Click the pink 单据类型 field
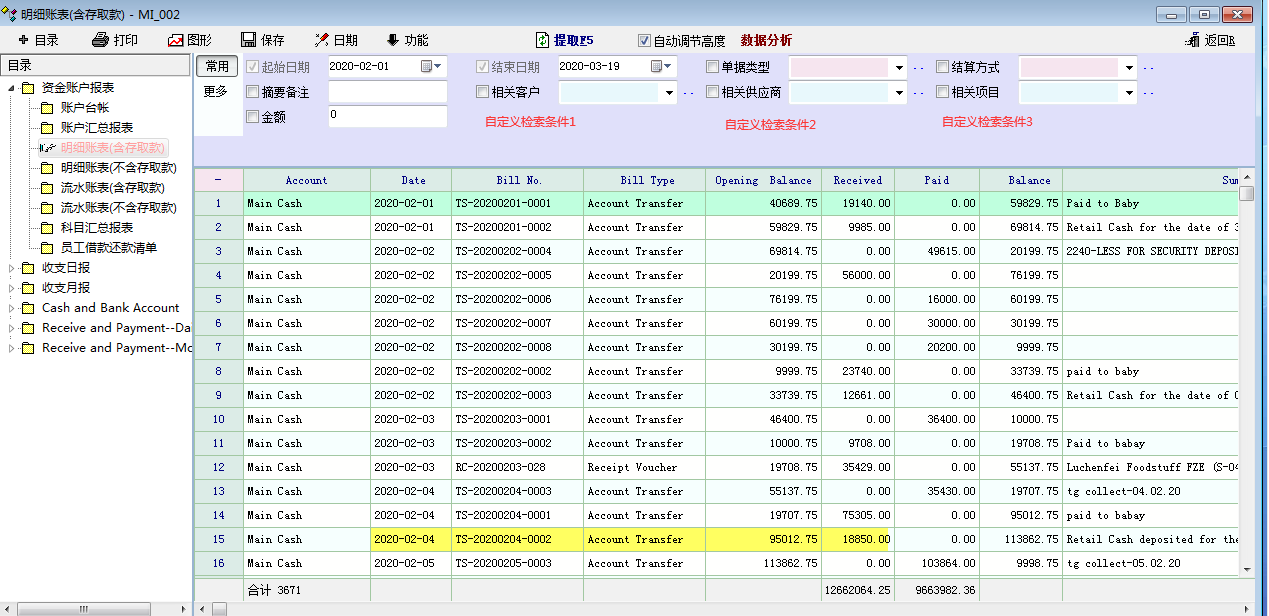Viewport: 1269px width, 616px height. (838, 67)
